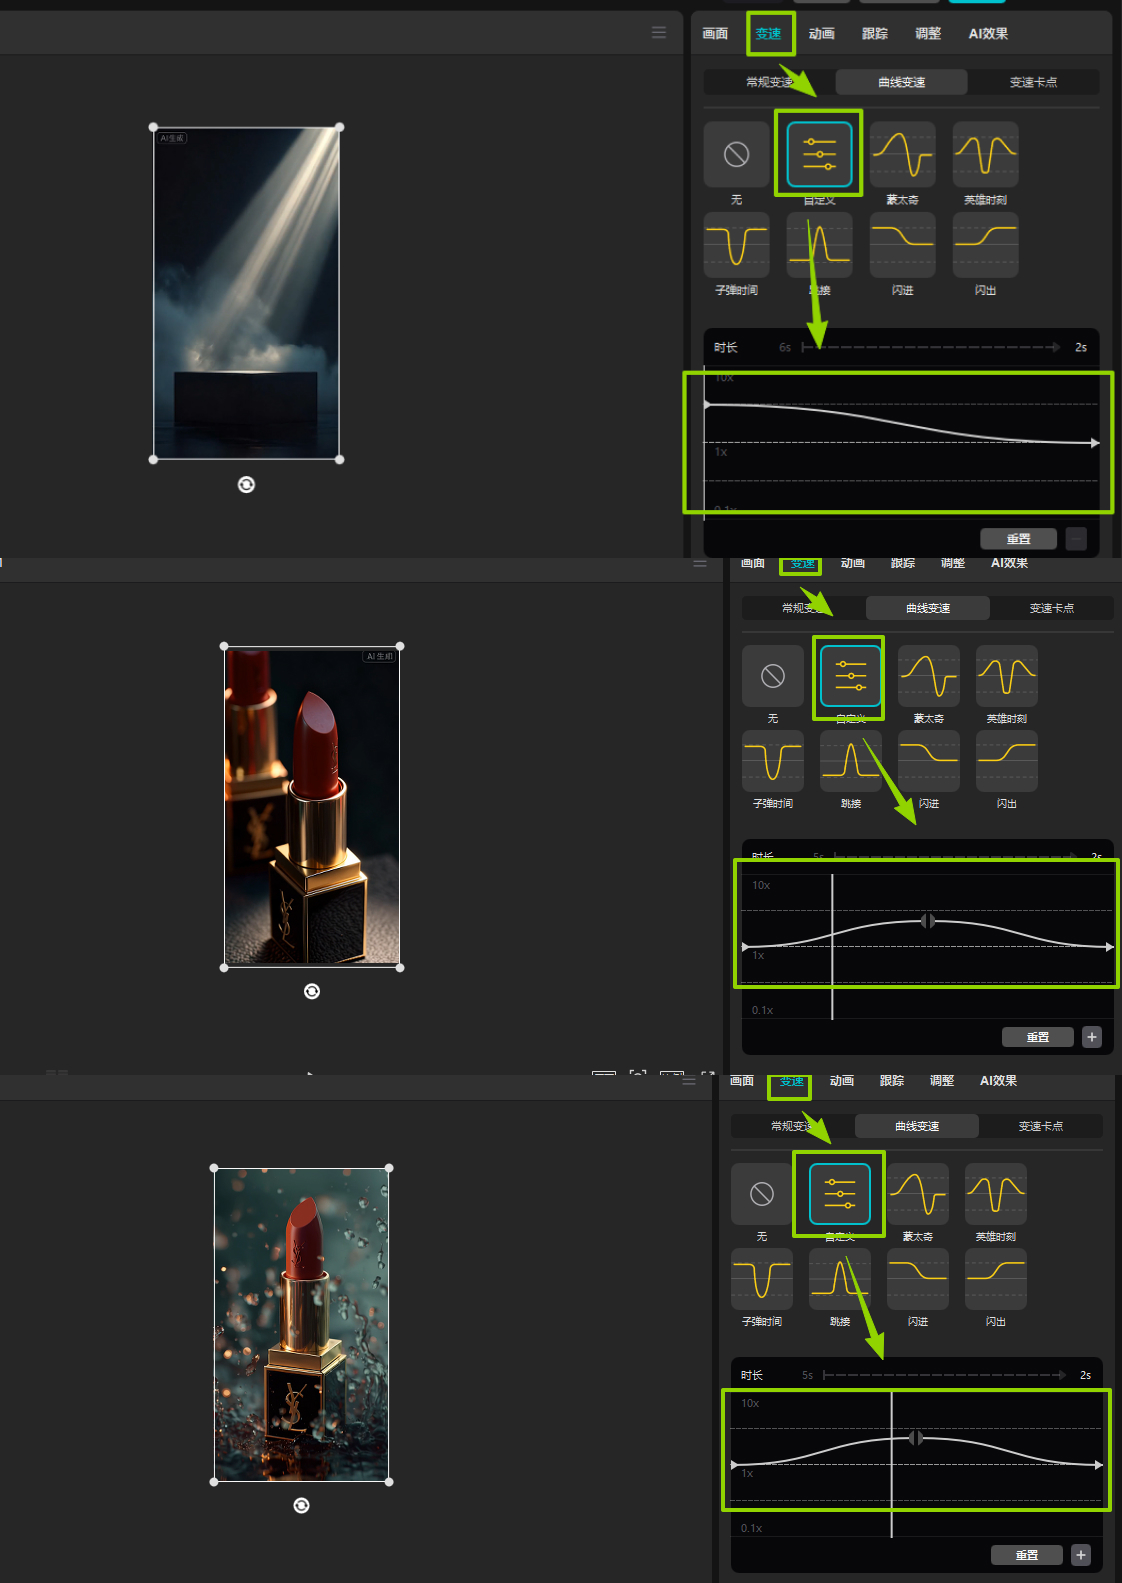This screenshot has width=1122, height=1583.
Task: Choose 英雄时刻 preset in topmost speed panel
Action: [x=985, y=155]
